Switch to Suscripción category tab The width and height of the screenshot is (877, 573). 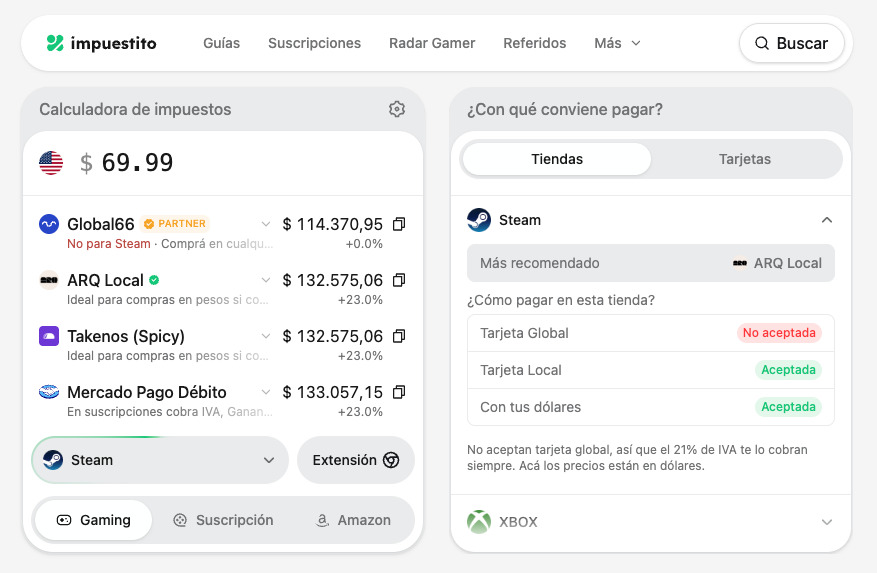(223, 520)
